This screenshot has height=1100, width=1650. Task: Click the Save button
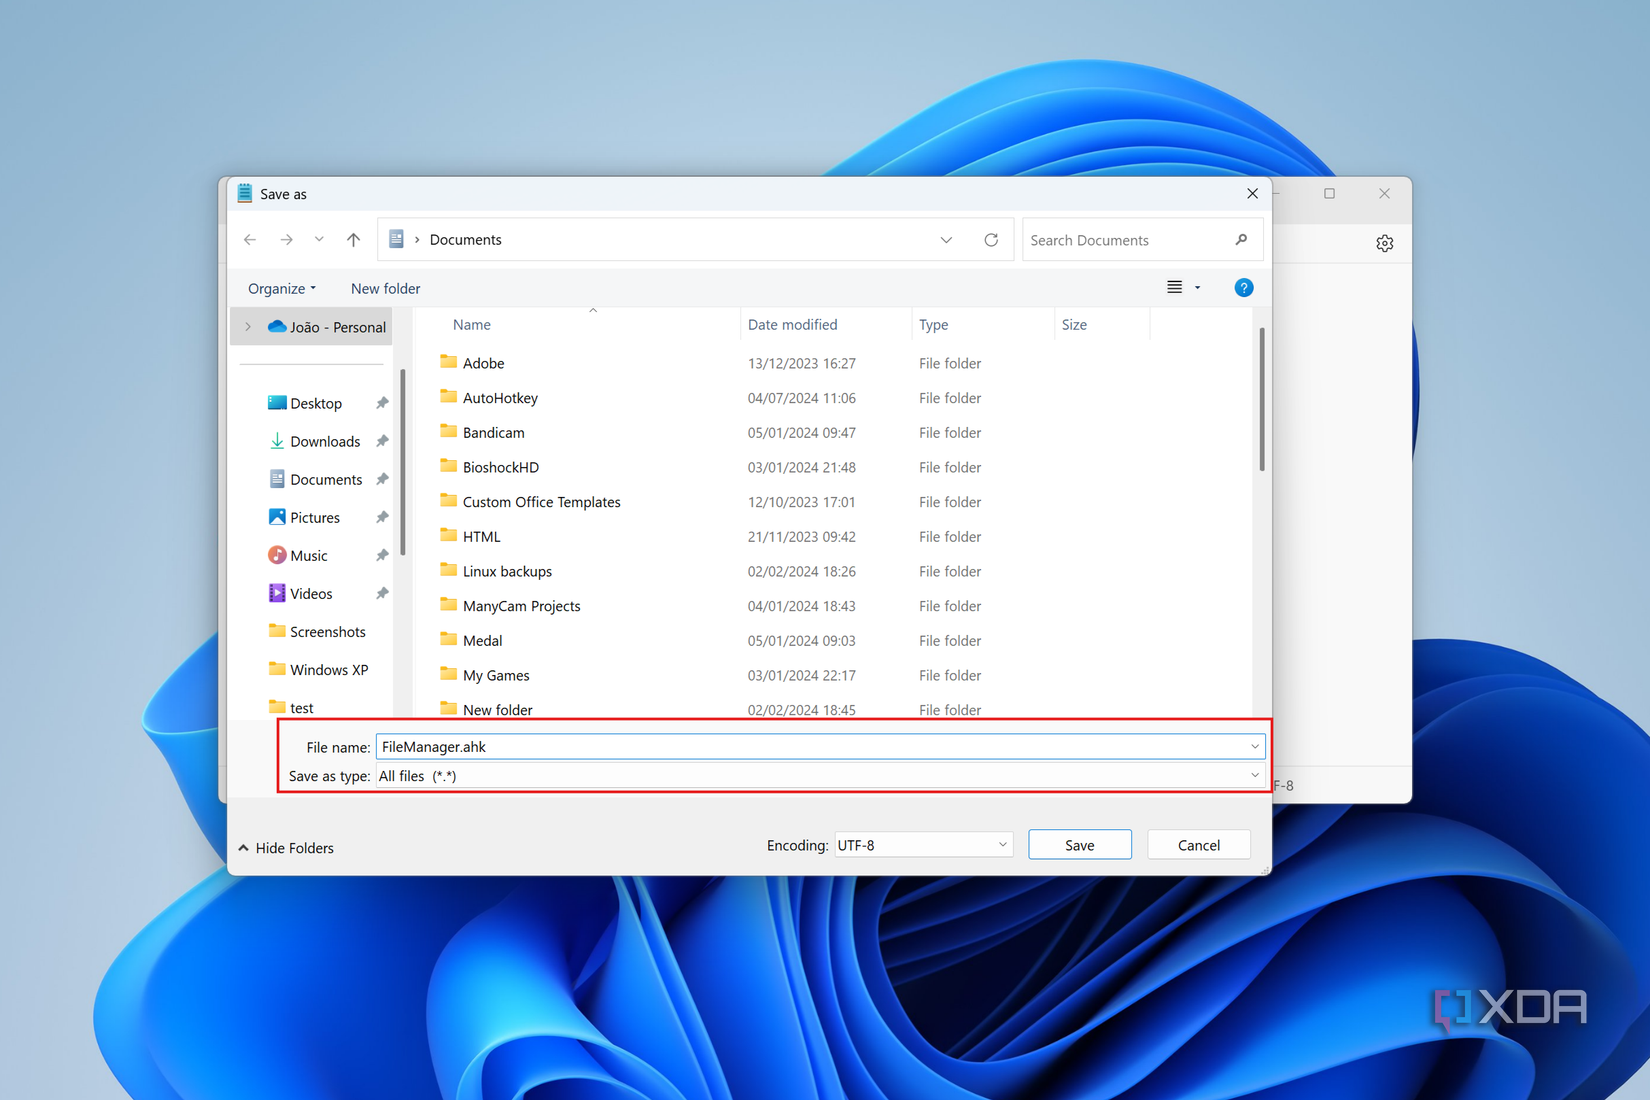(1079, 844)
